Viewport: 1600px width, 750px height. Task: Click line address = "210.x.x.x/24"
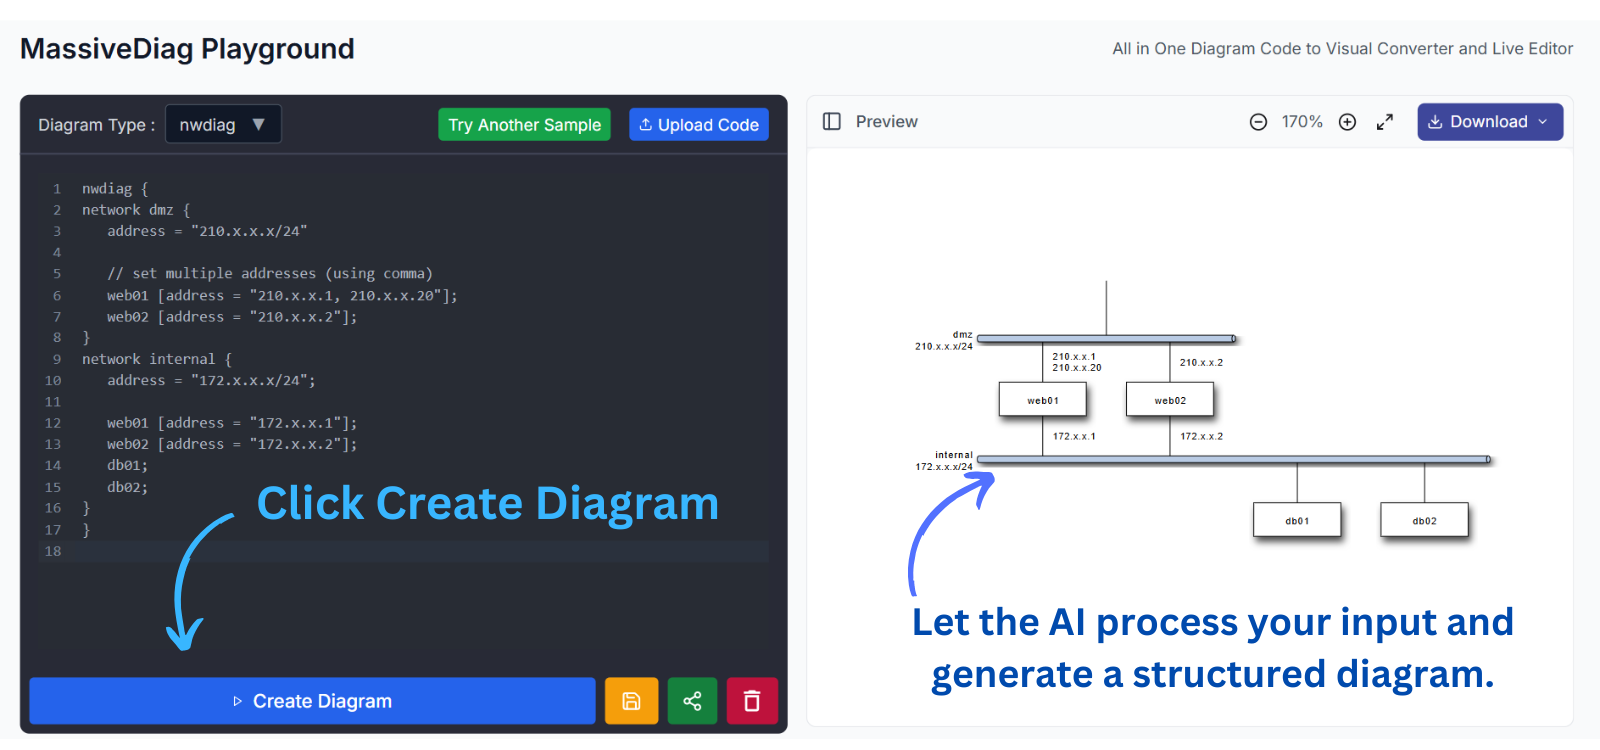207,231
